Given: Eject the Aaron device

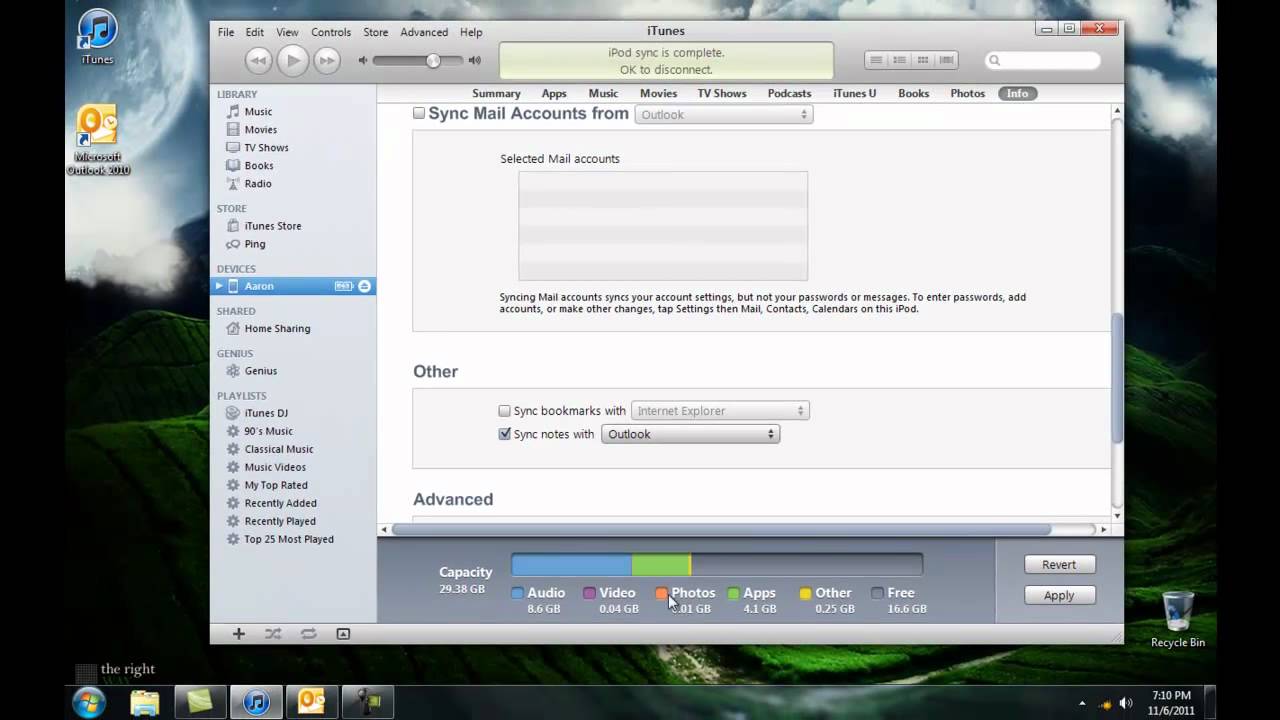Looking at the screenshot, I should pyautogui.click(x=364, y=286).
